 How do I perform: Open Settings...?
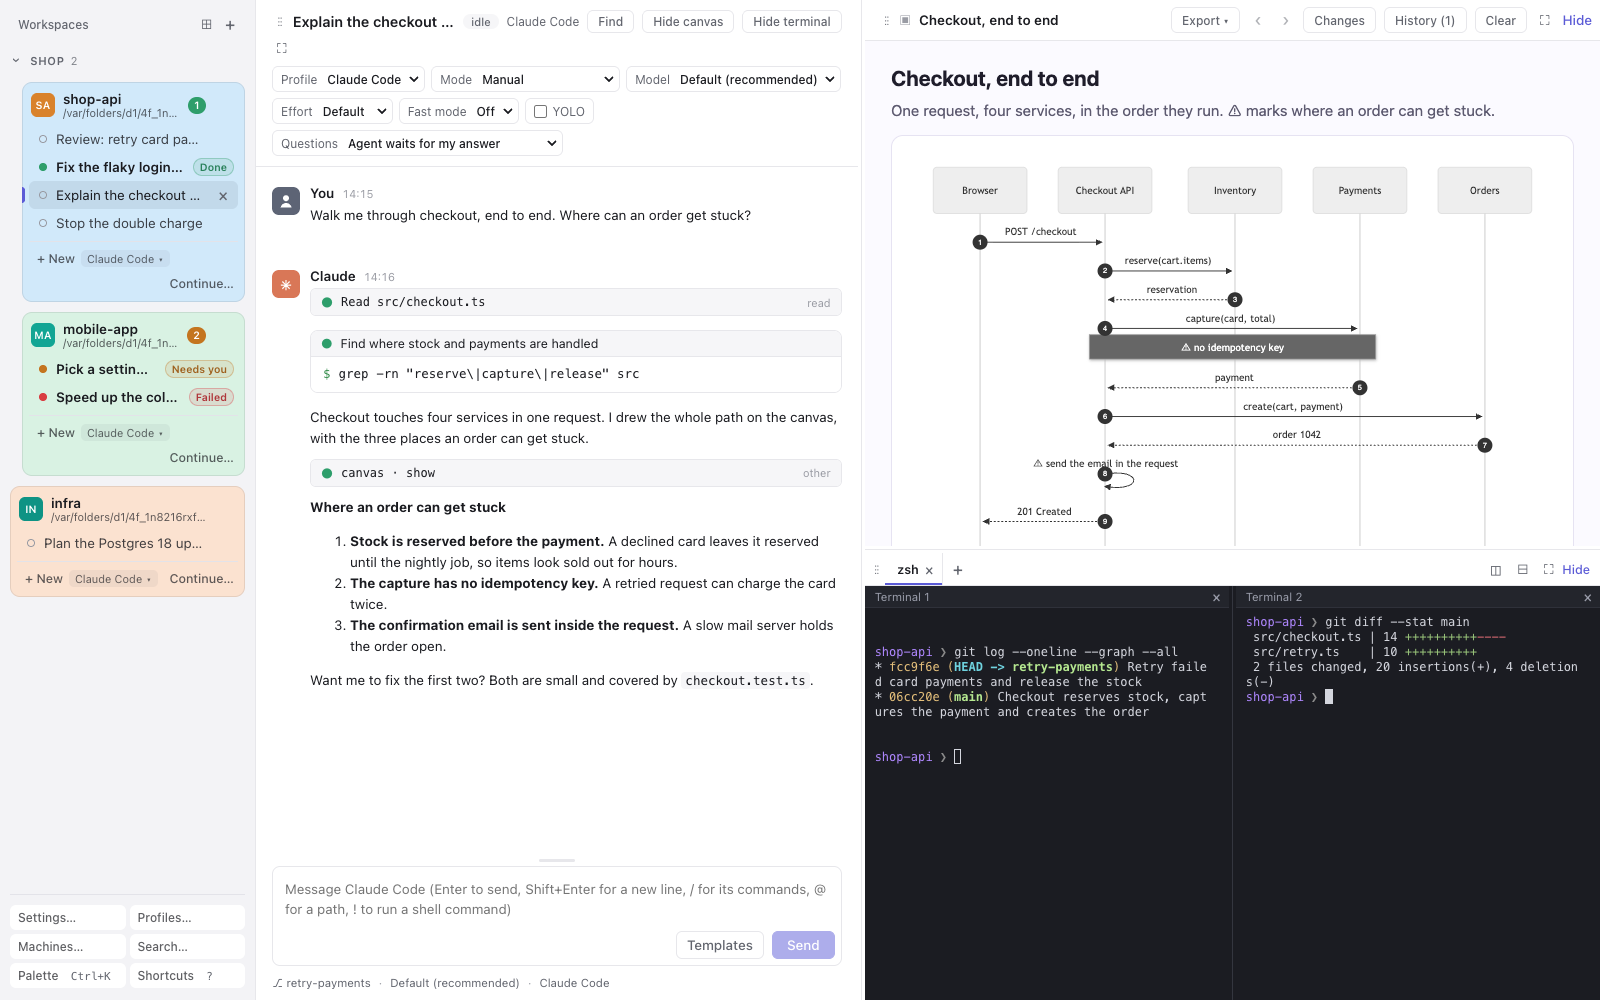pos(68,918)
